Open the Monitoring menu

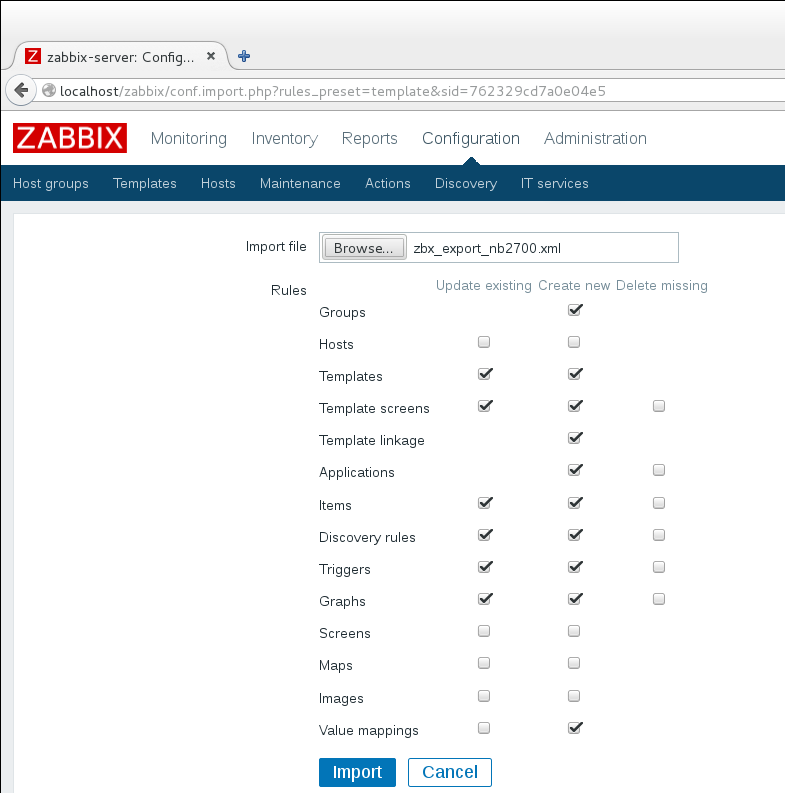coord(189,138)
